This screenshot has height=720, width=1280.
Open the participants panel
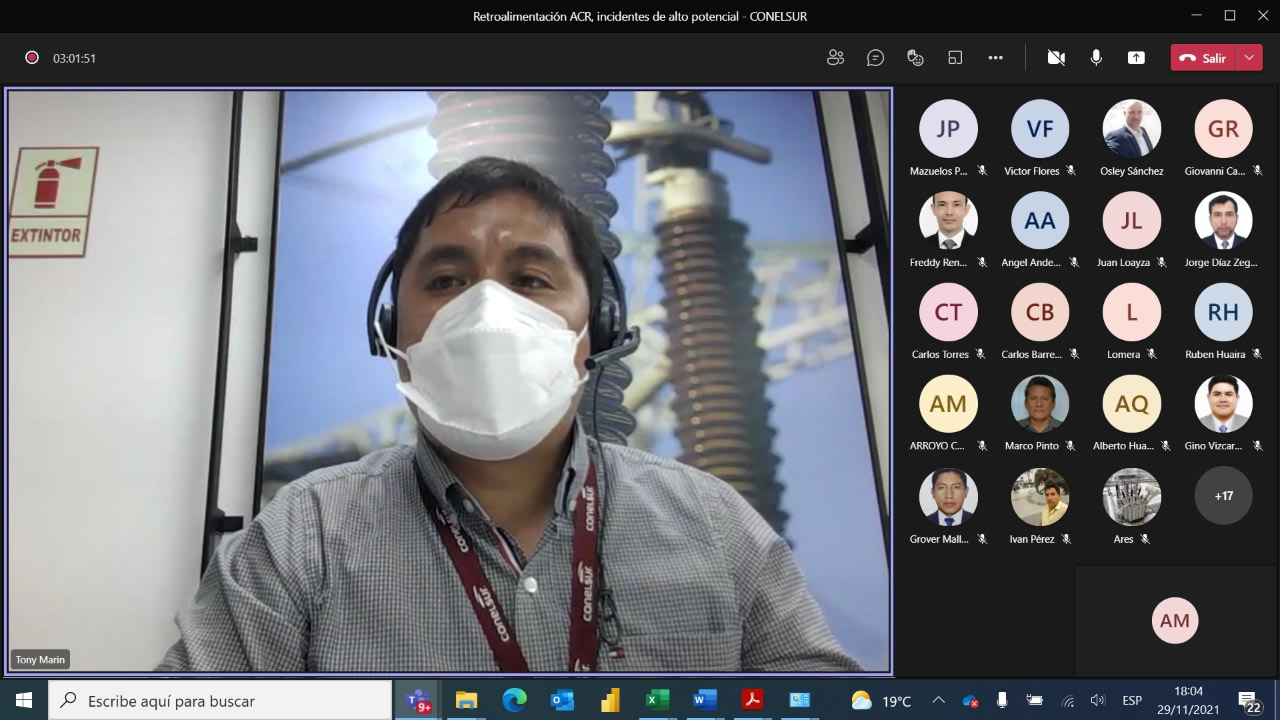[x=835, y=58]
